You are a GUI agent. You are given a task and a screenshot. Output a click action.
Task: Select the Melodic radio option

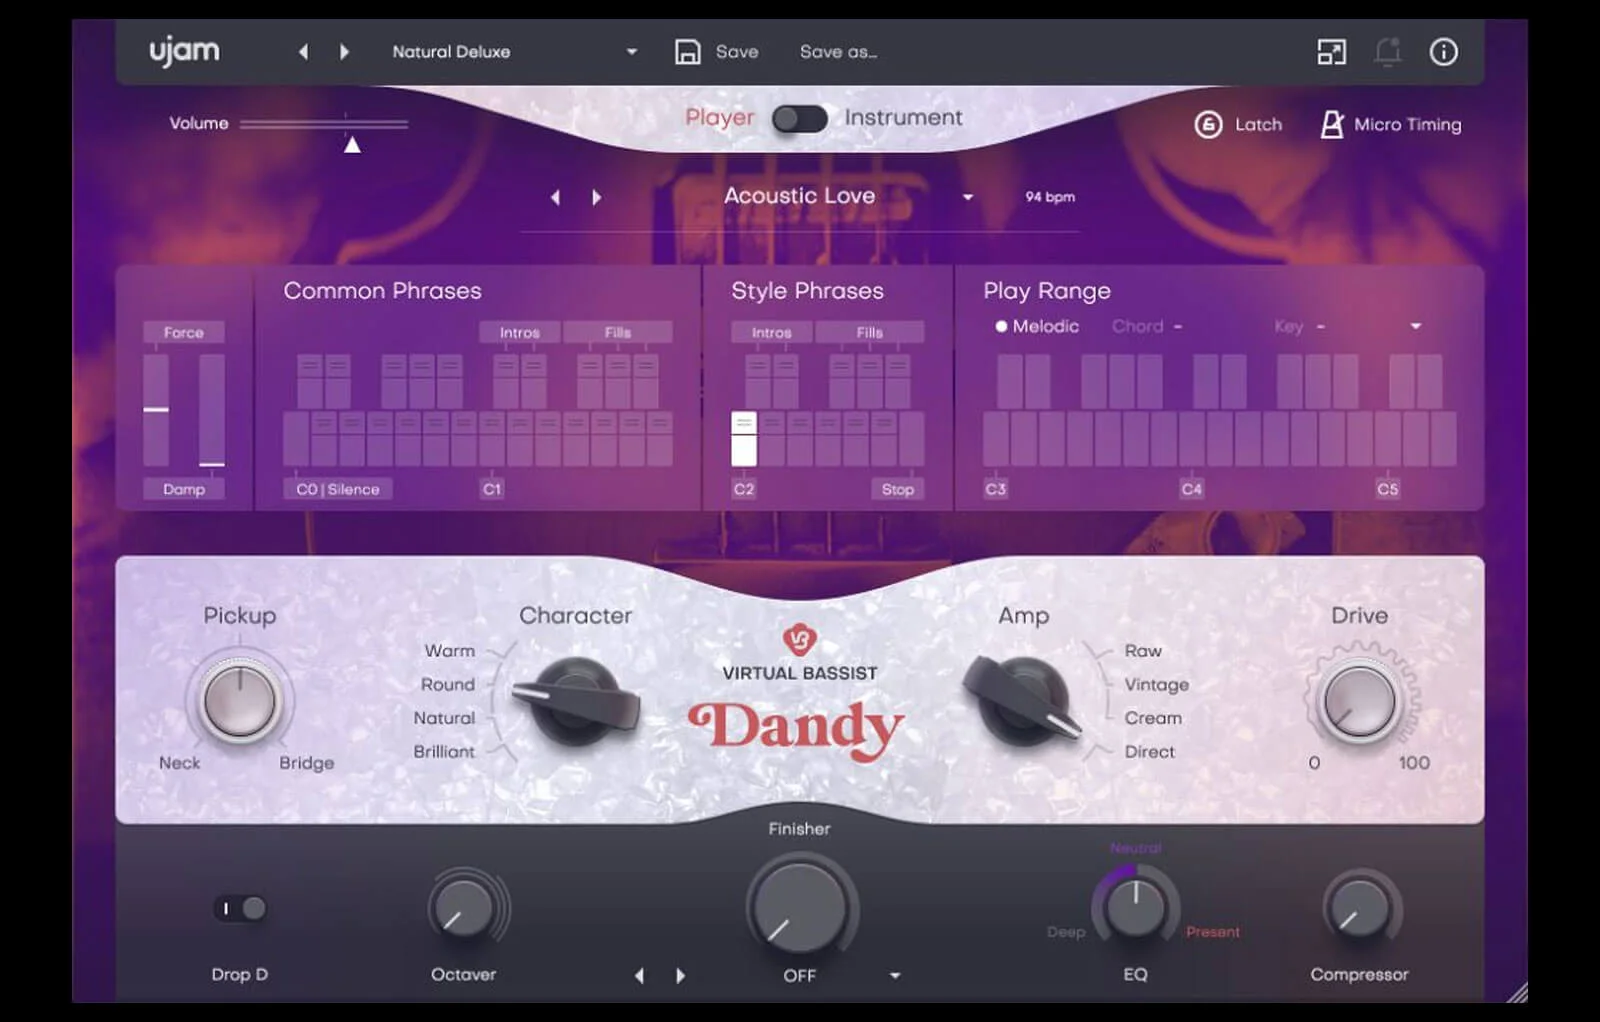point(1001,327)
